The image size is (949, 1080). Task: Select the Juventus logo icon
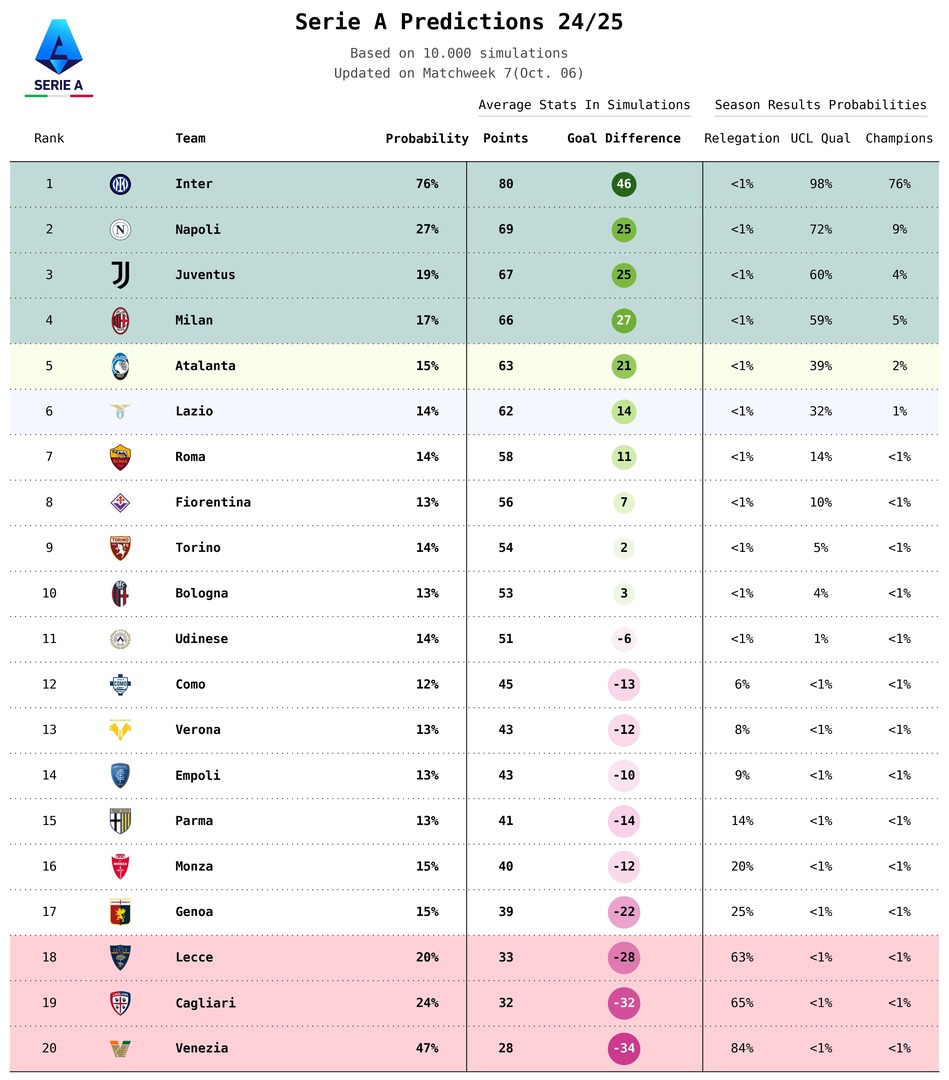[120, 275]
